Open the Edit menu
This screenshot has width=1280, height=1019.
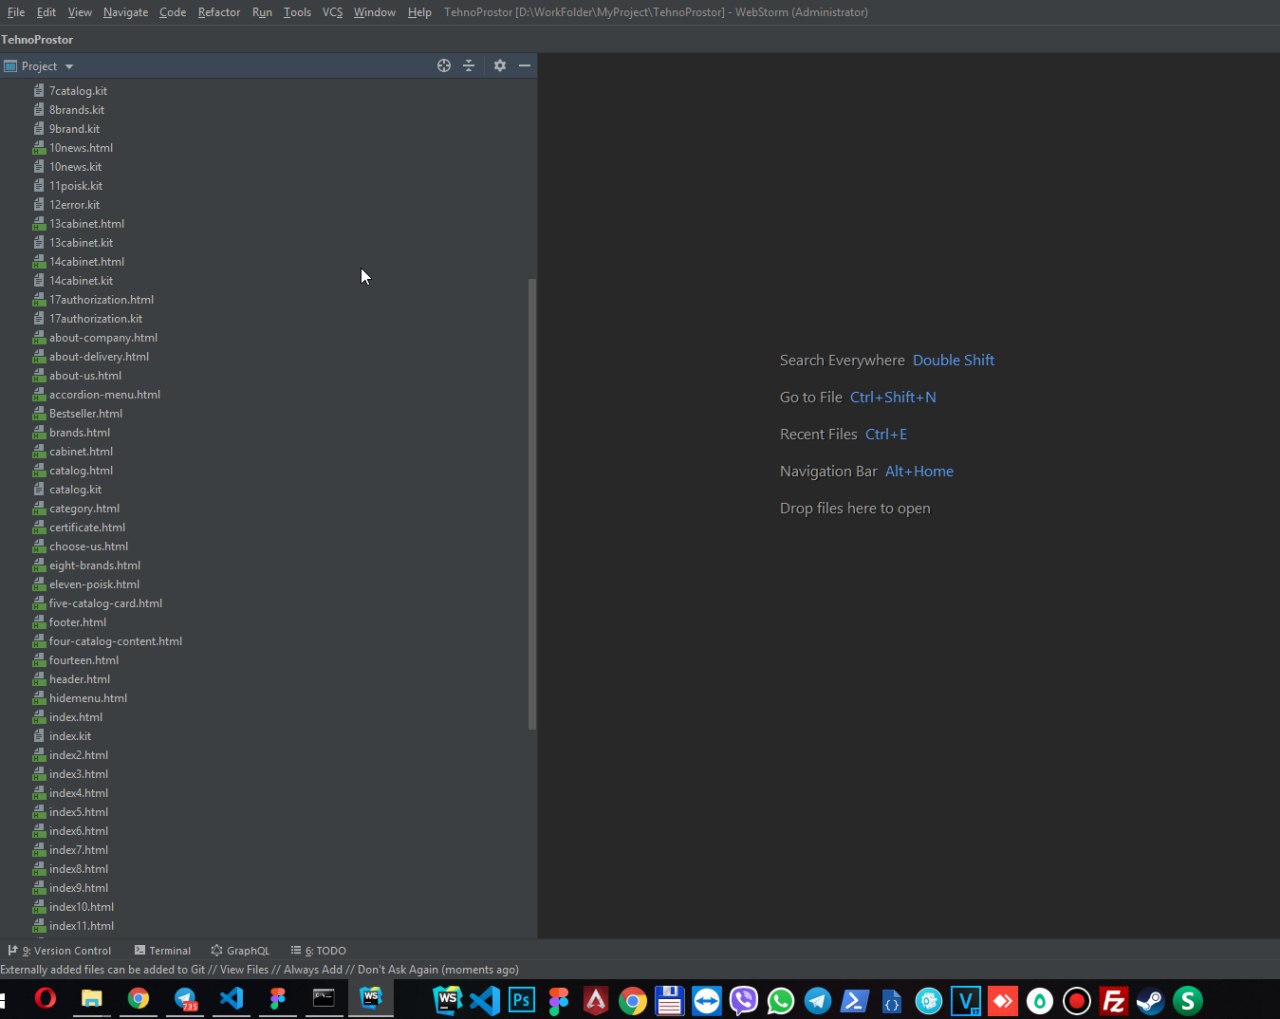(46, 12)
